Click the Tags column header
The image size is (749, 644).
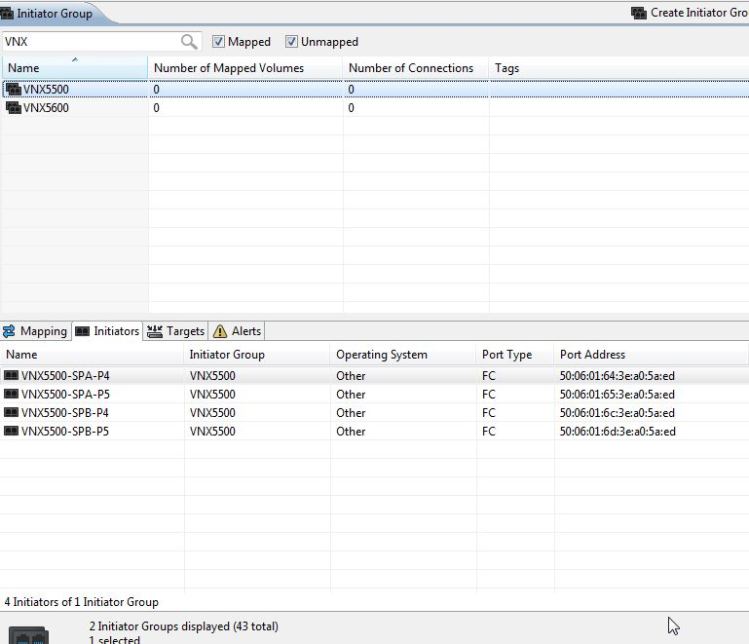(619, 68)
